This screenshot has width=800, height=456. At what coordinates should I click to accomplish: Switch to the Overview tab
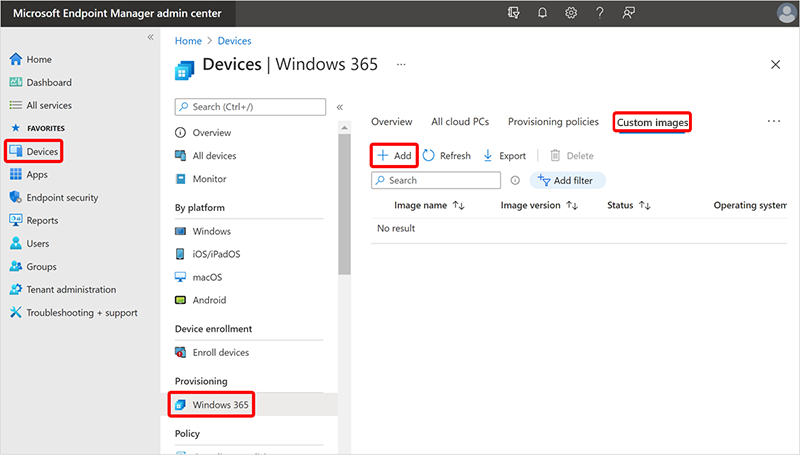pos(391,122)
